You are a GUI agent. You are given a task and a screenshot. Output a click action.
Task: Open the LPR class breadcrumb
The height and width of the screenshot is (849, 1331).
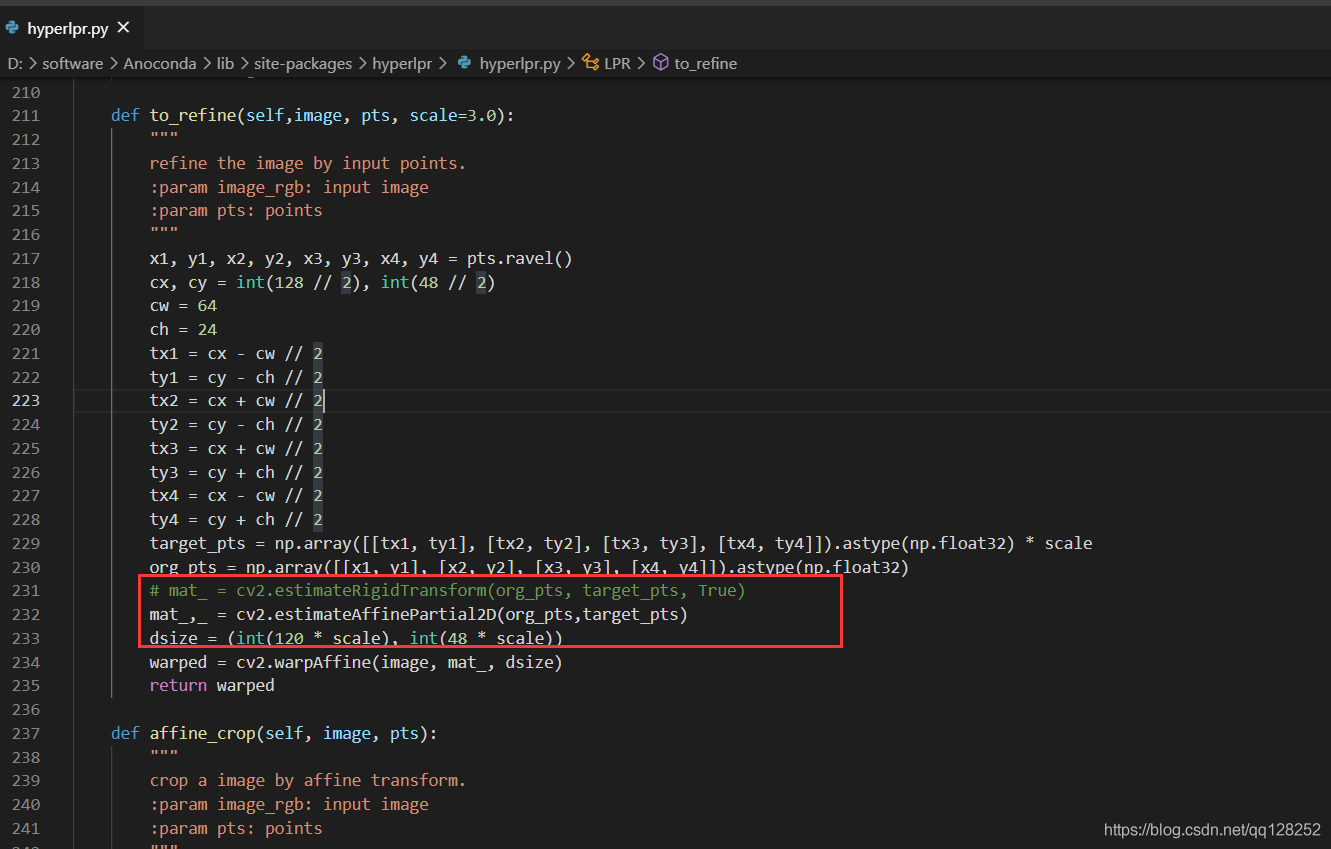617,63
